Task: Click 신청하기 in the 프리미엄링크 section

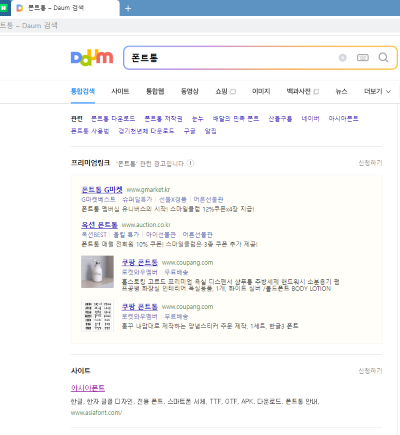Action: 370,163
